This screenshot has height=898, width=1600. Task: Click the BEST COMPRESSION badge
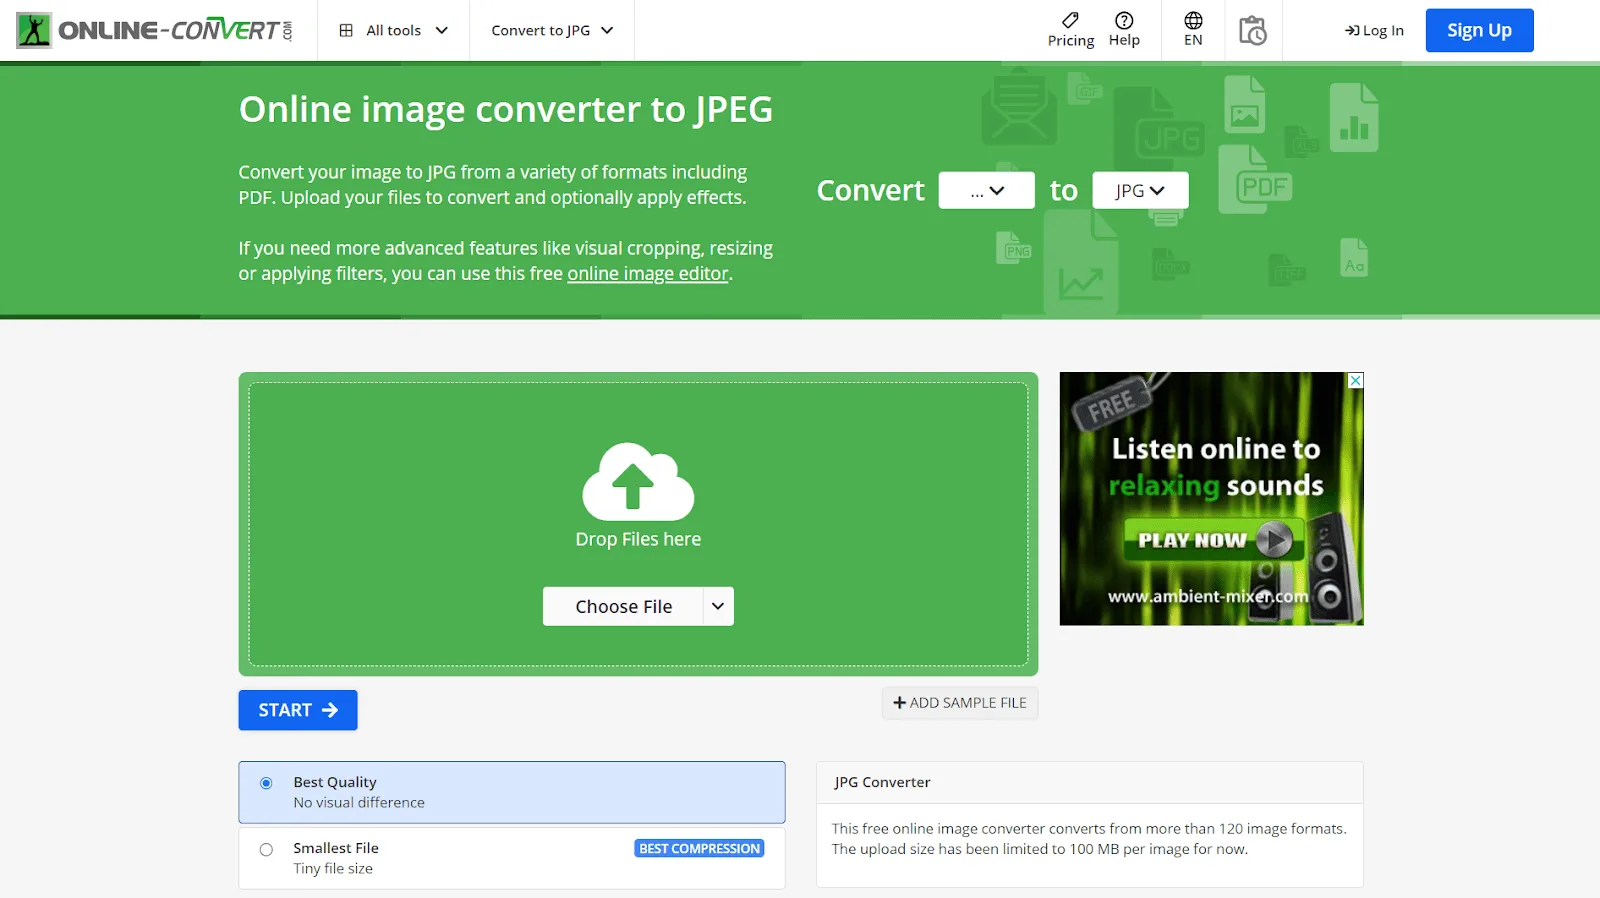click(700, 848)
